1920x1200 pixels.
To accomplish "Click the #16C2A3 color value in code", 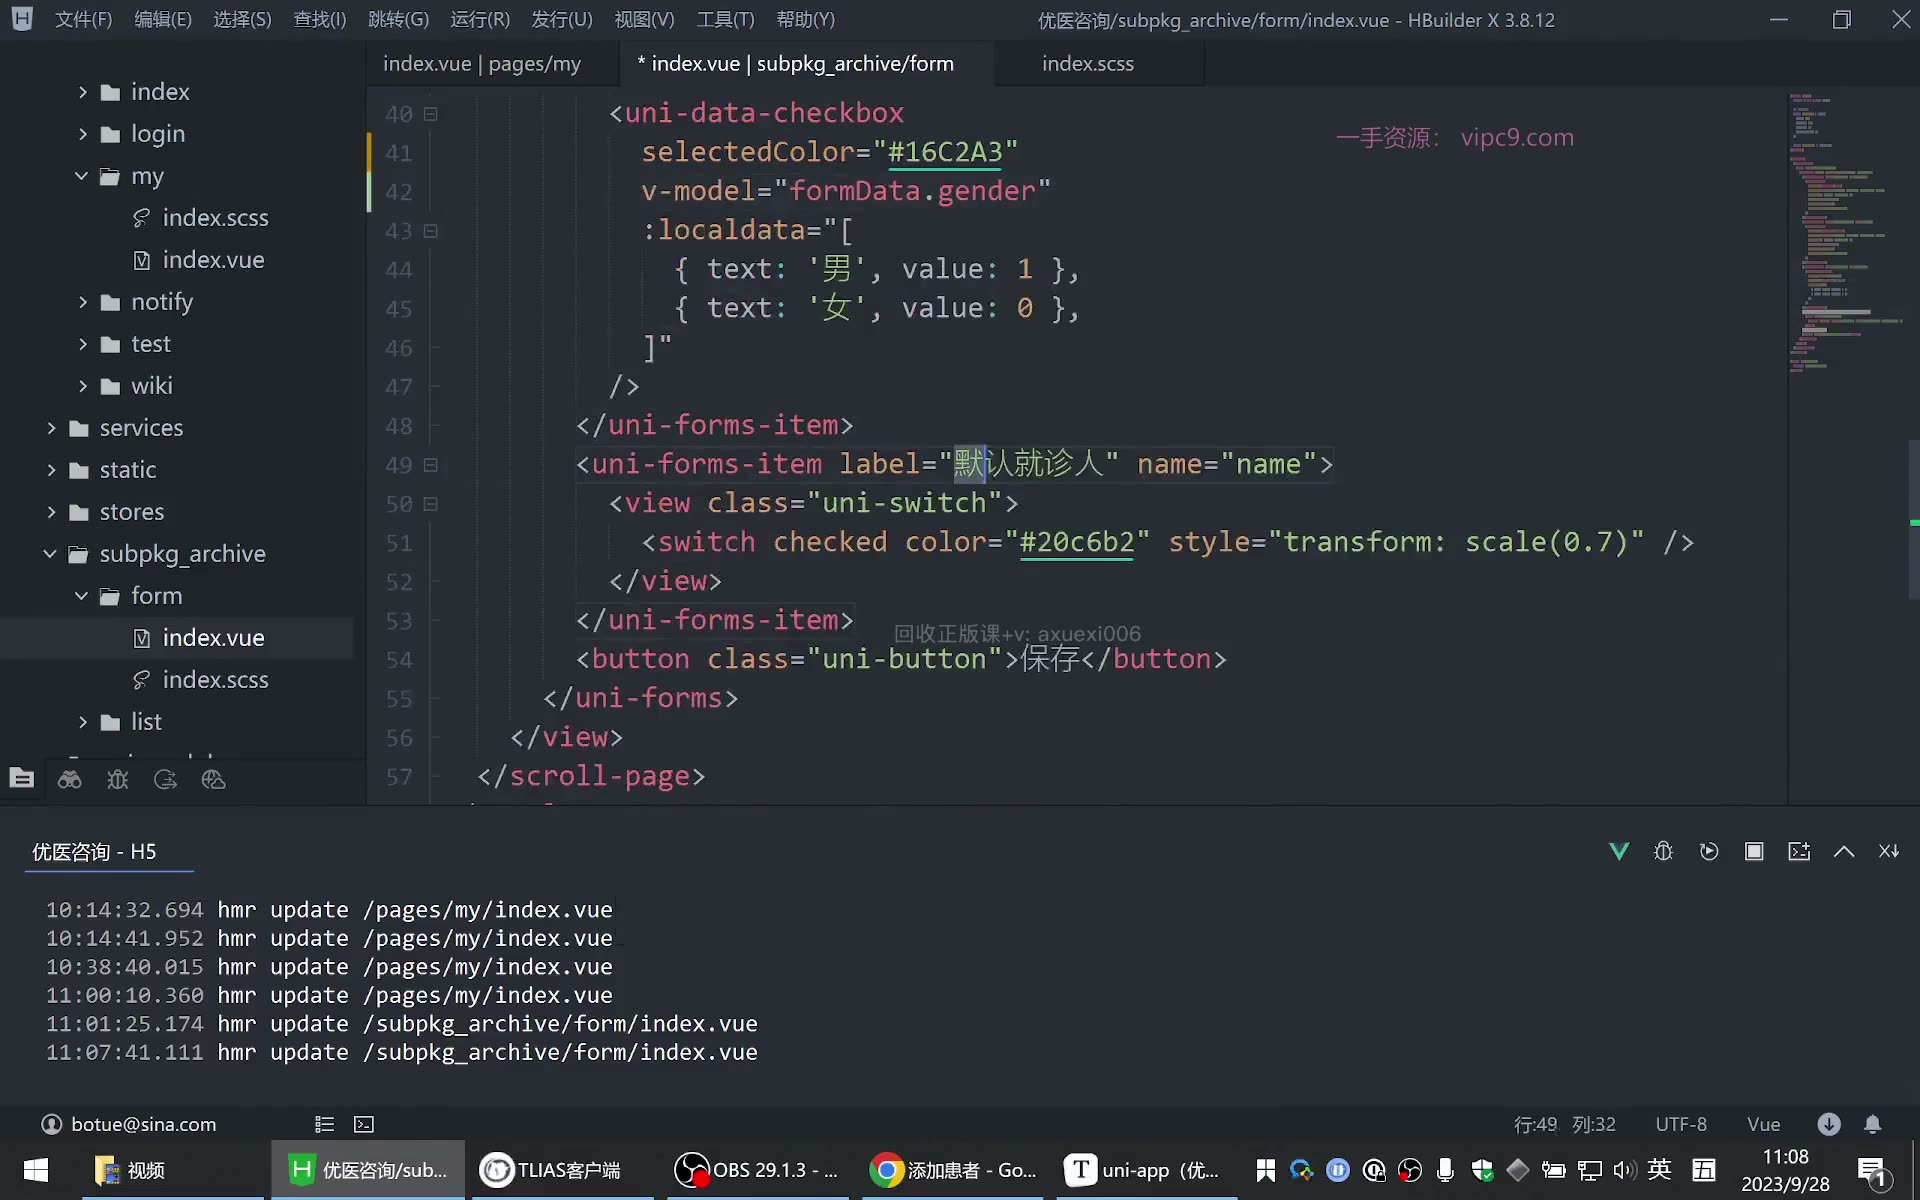I will (x=945, y=152).
